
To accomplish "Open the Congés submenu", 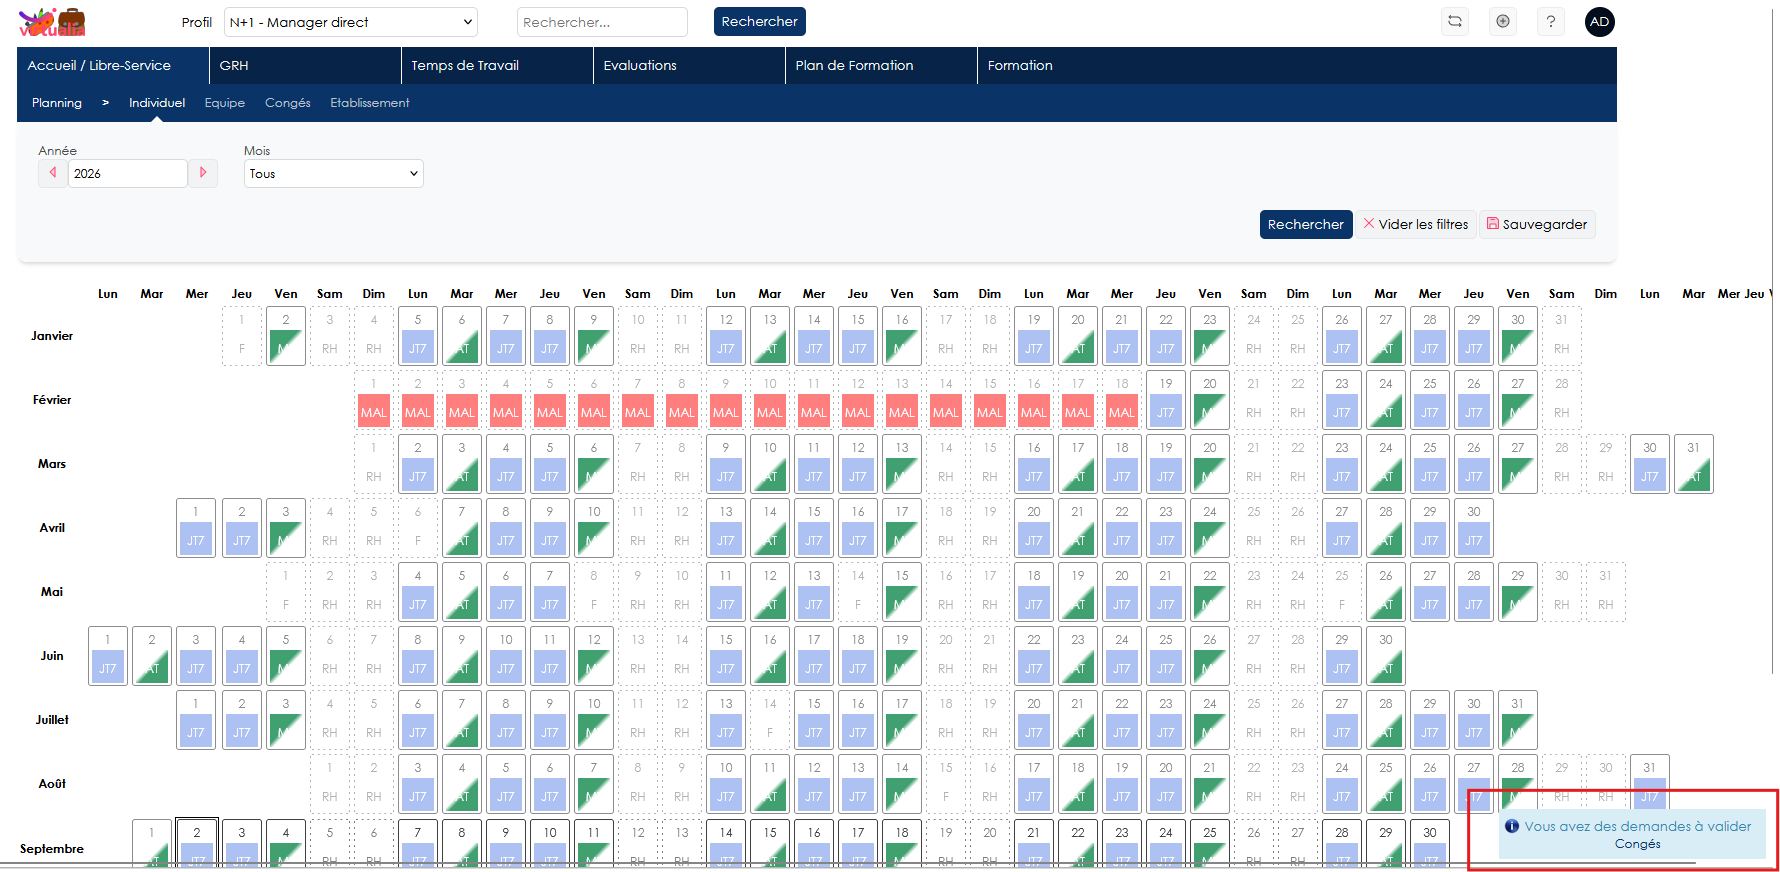I will click(288, 103).
